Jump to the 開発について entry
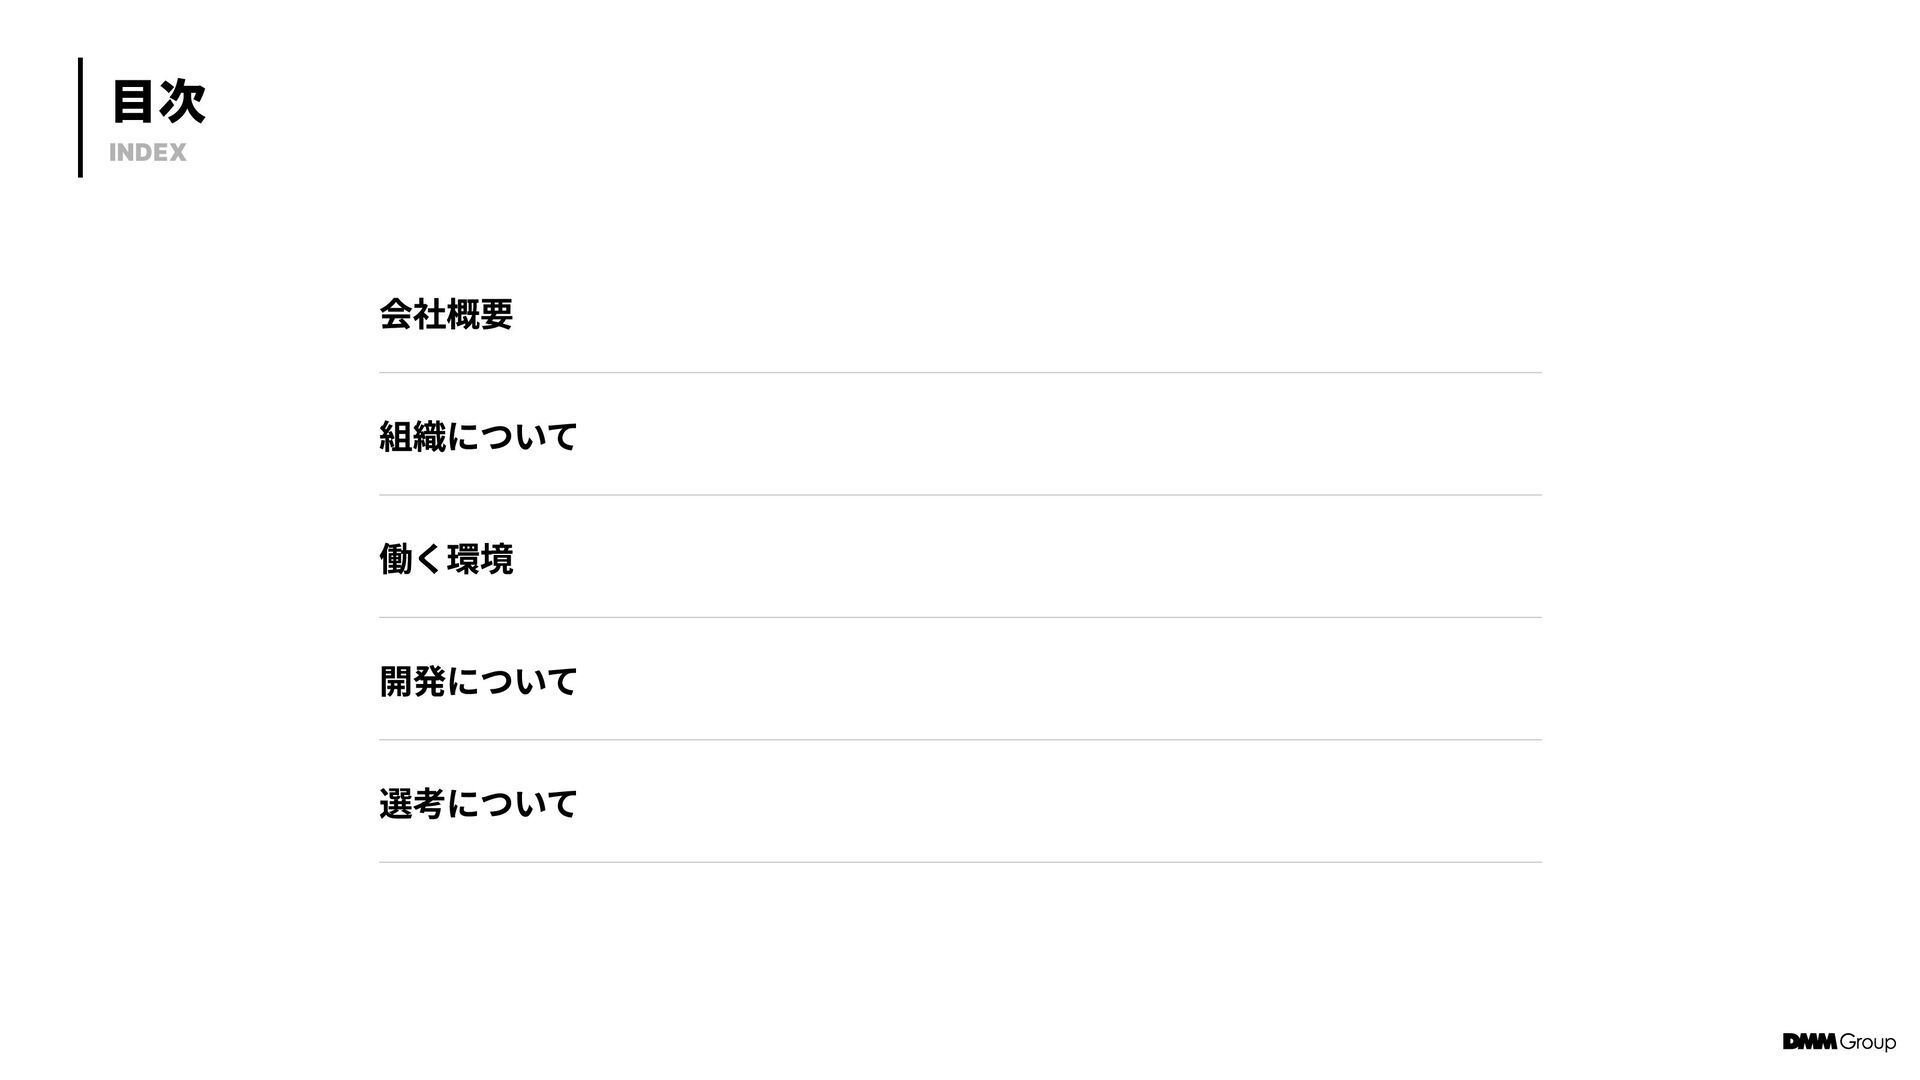1920x1080 pixels. pyautogui.click(x=478, y=681)
